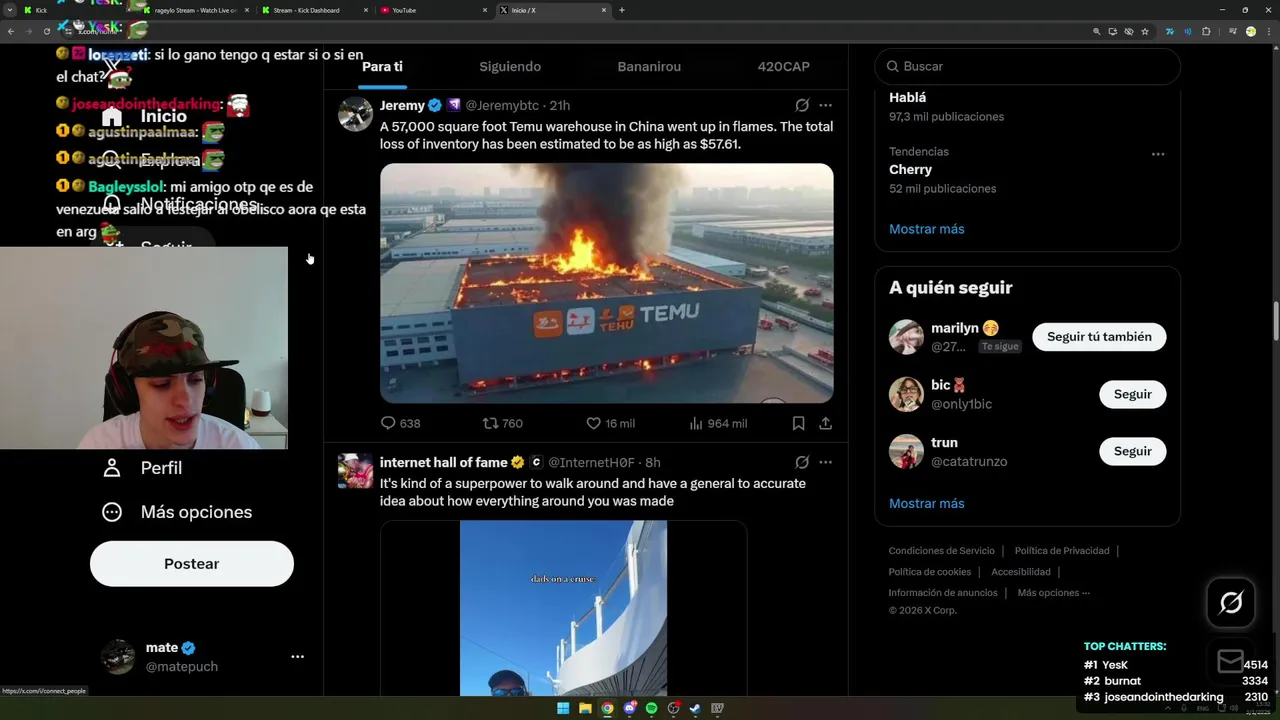This screenshot has width=1280, height=720.
Task: Open Política de cookies link
Action: (930, 572)
